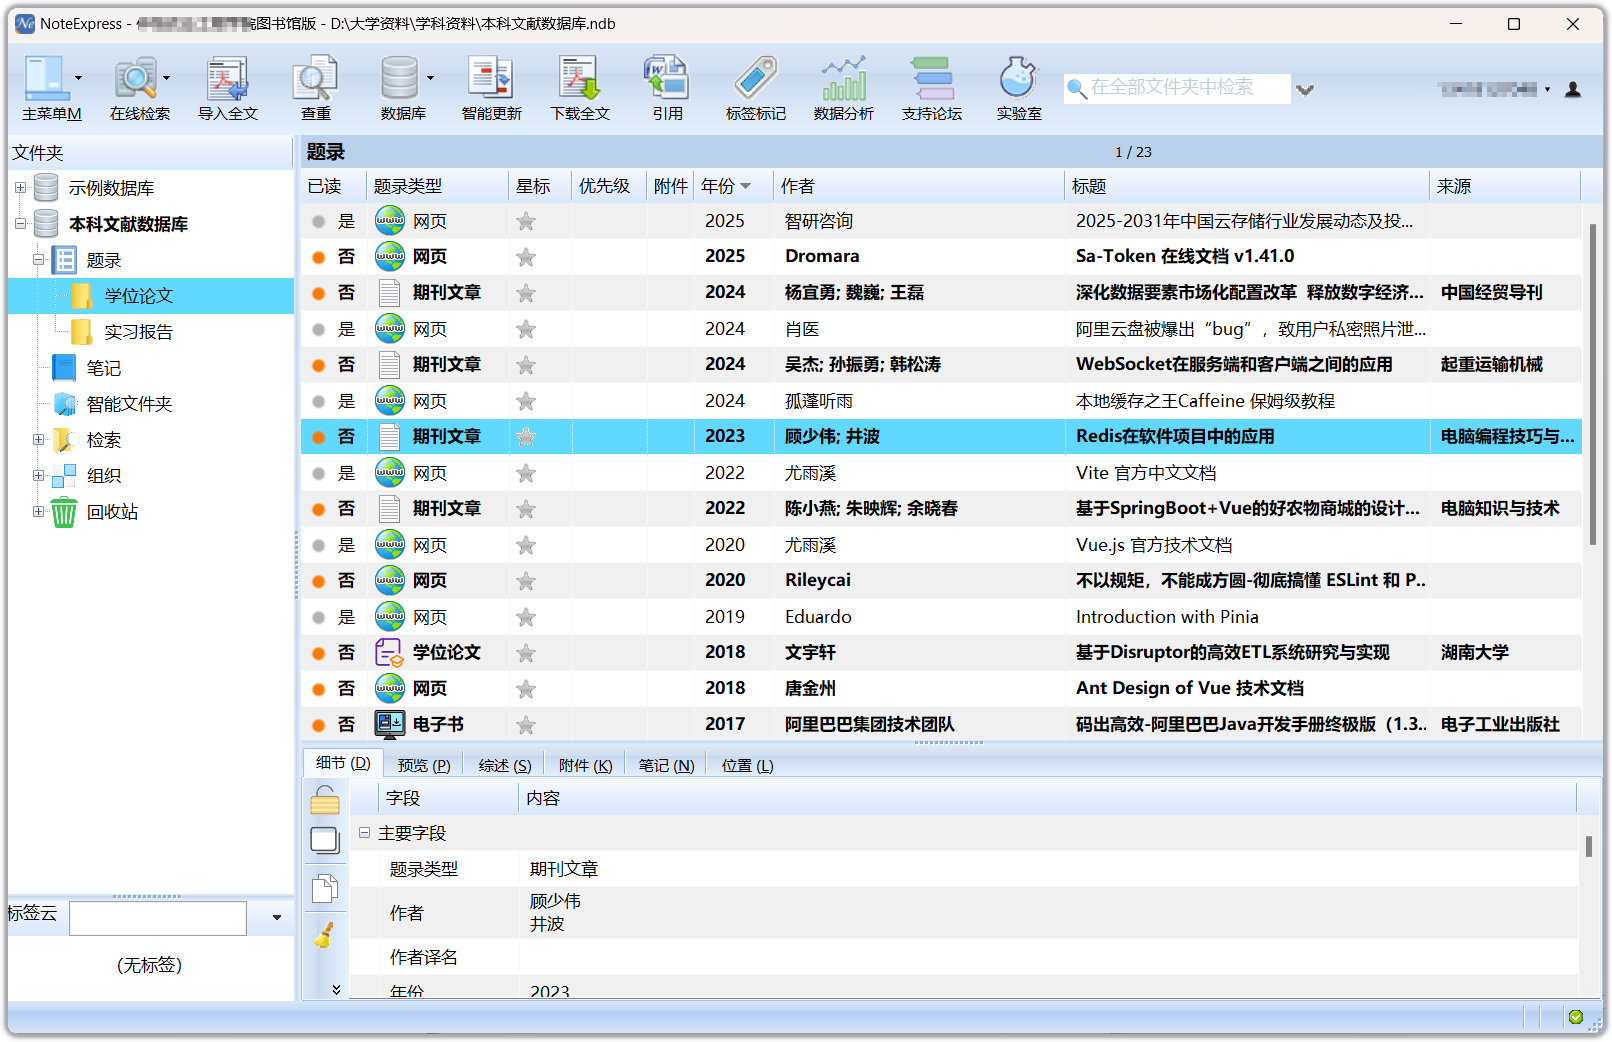The width and height of the screenshot is (1612, 1042).
Task: Click the 下载全文 download full text icon
Action: 579,78
